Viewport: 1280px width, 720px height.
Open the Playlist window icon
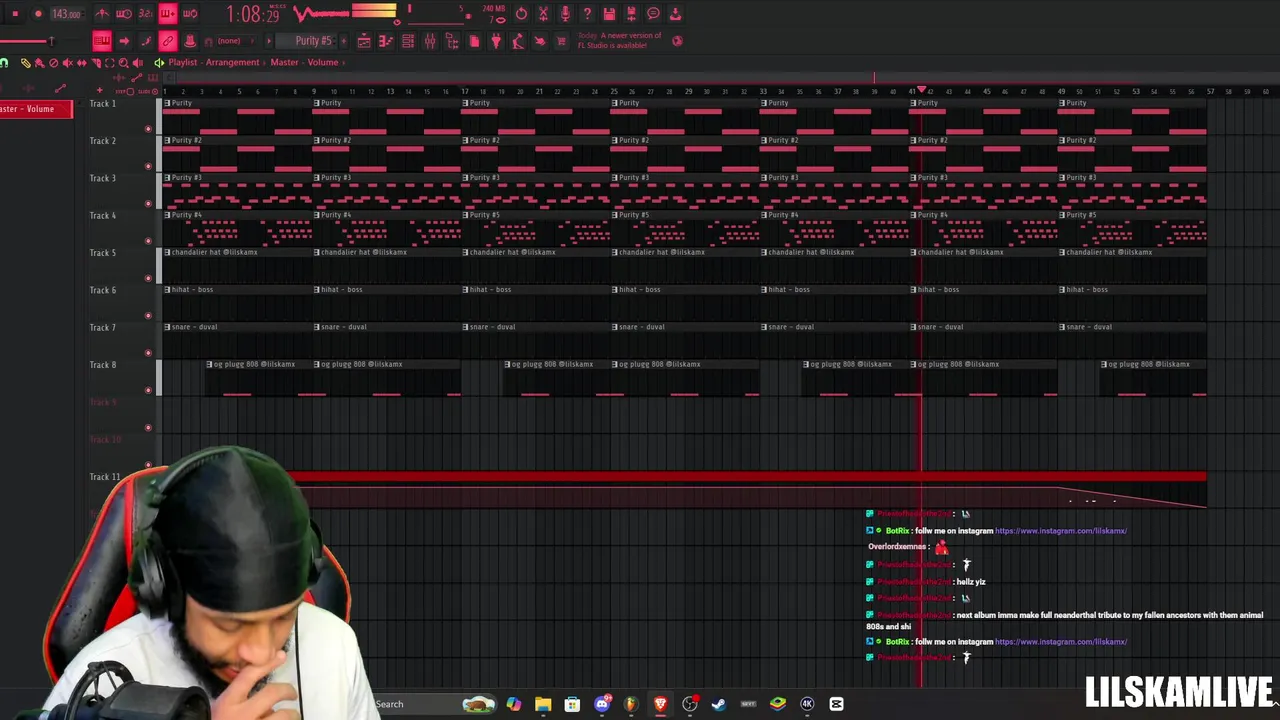tap(364, 41)
